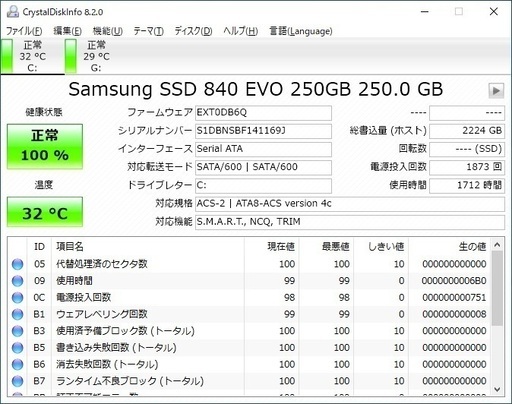
Task: Click the blue status icon for ID B1
Action: point(17,314)
